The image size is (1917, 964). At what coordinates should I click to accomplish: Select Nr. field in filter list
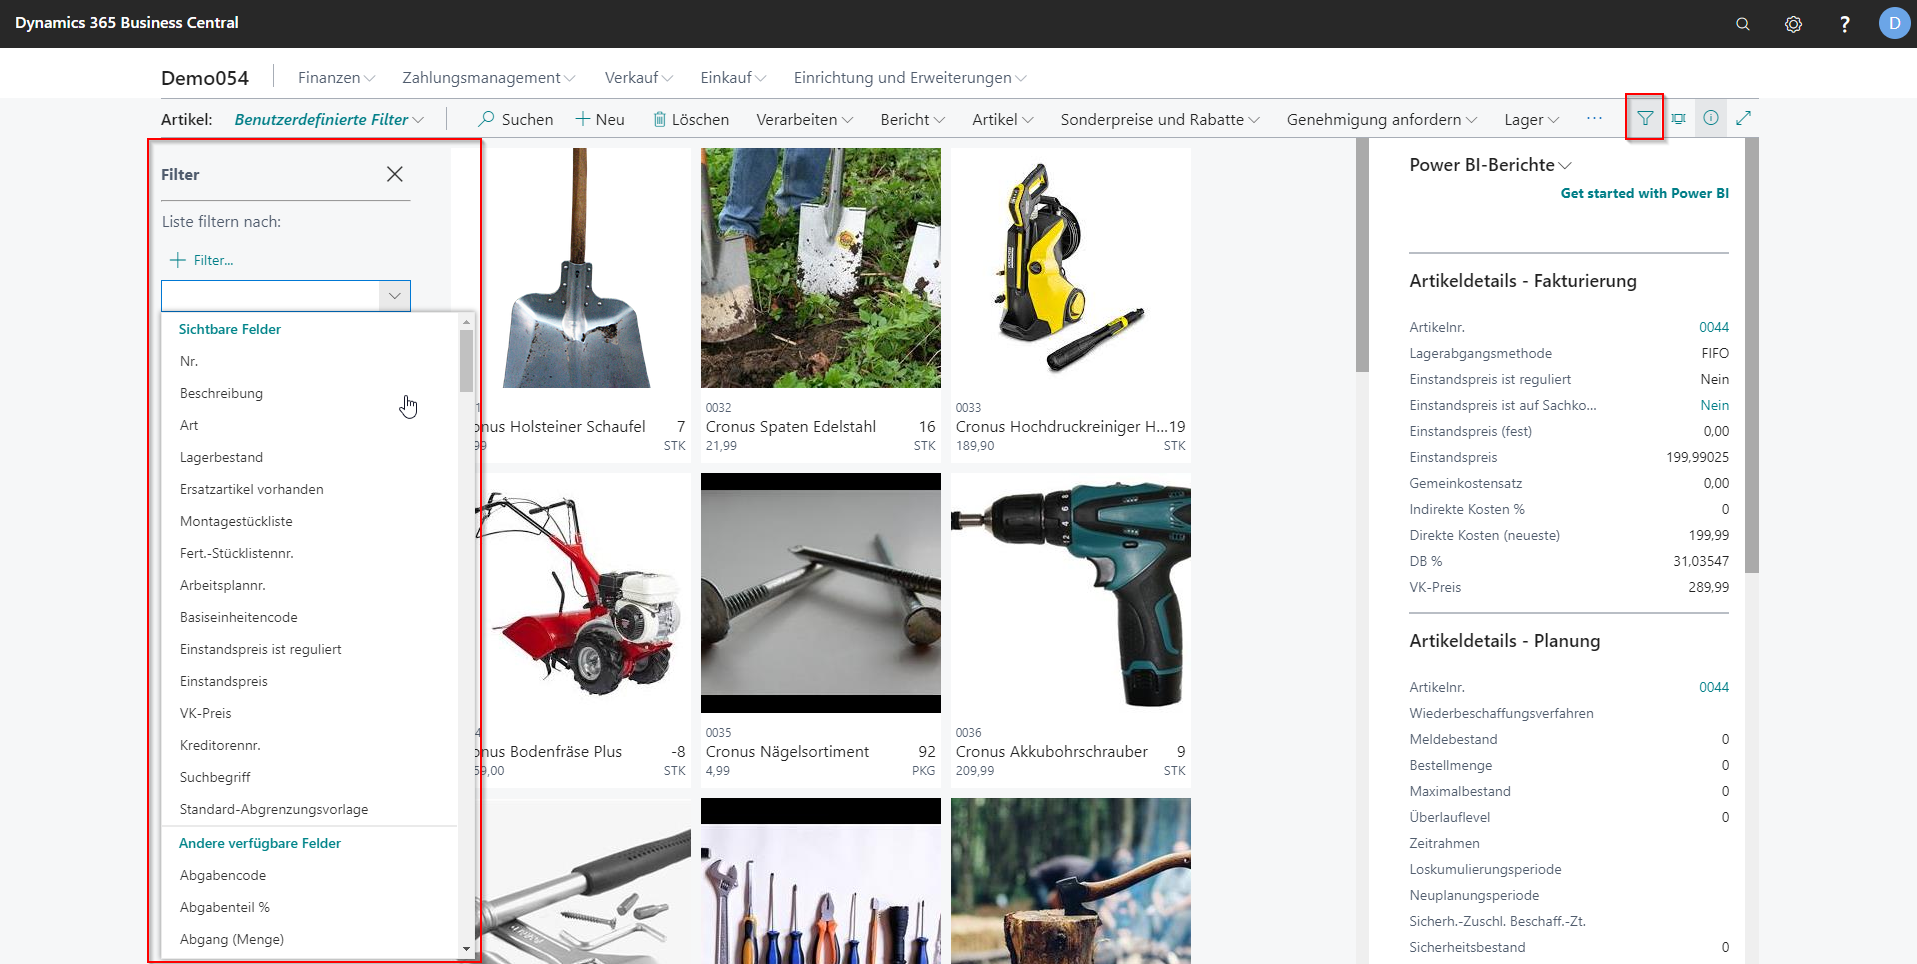pyautogui.click(x=311, y=361)
